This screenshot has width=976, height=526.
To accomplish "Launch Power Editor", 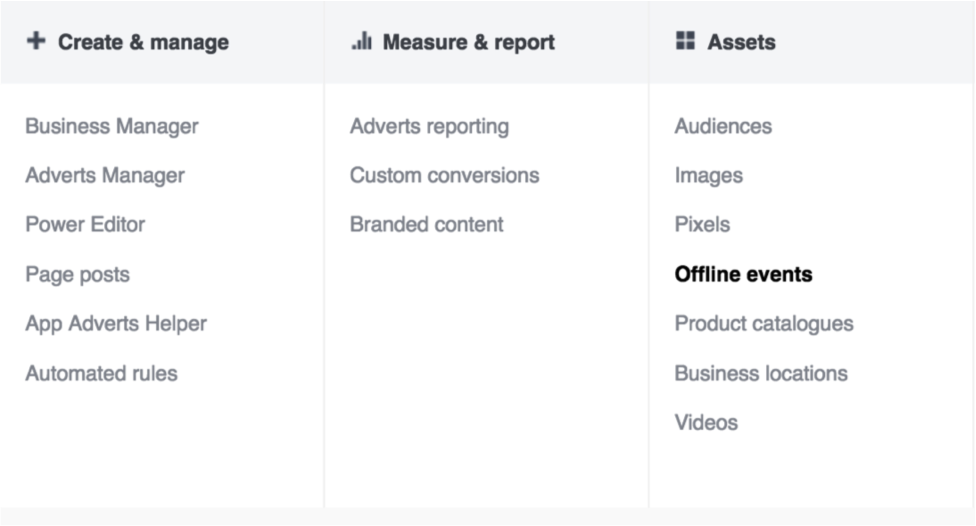I will [85, 224].
